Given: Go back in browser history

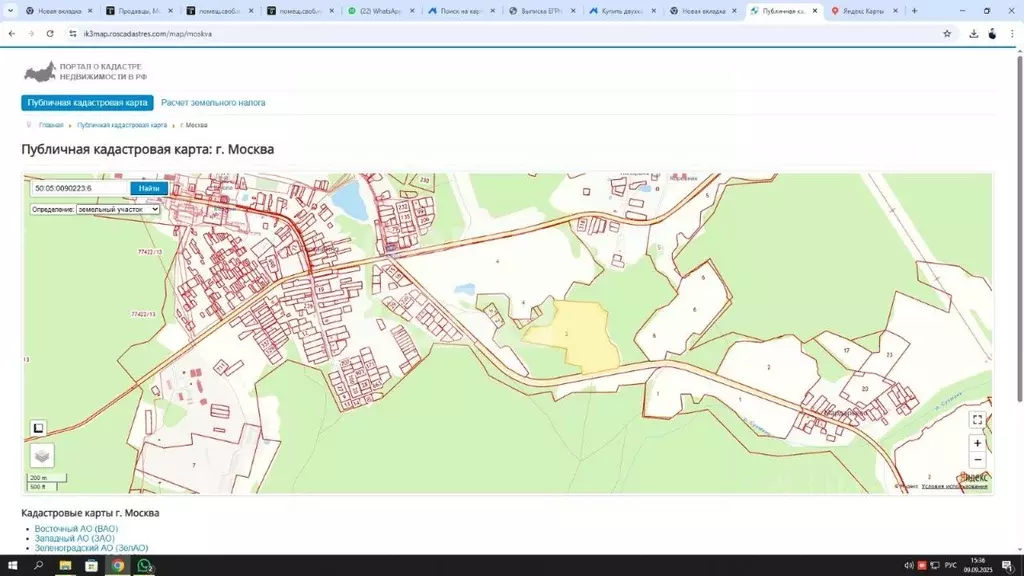Looking at the screenshot, I should point(12,33).
